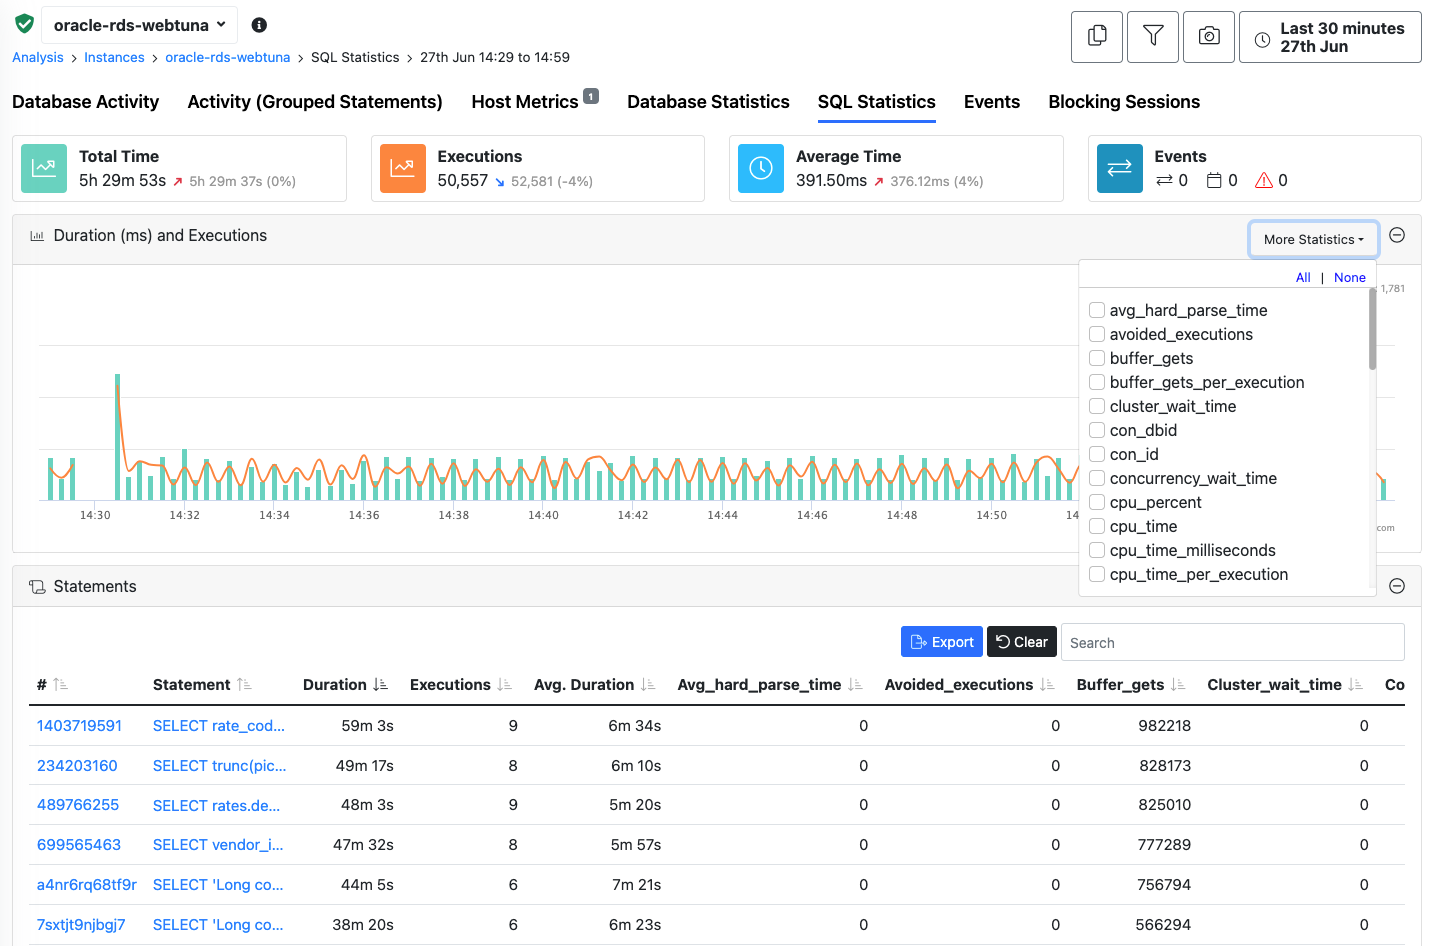Open statement ID a4nr6rq68tf9r
This screenshot has width=1434, height=946.
coord(87,885)
